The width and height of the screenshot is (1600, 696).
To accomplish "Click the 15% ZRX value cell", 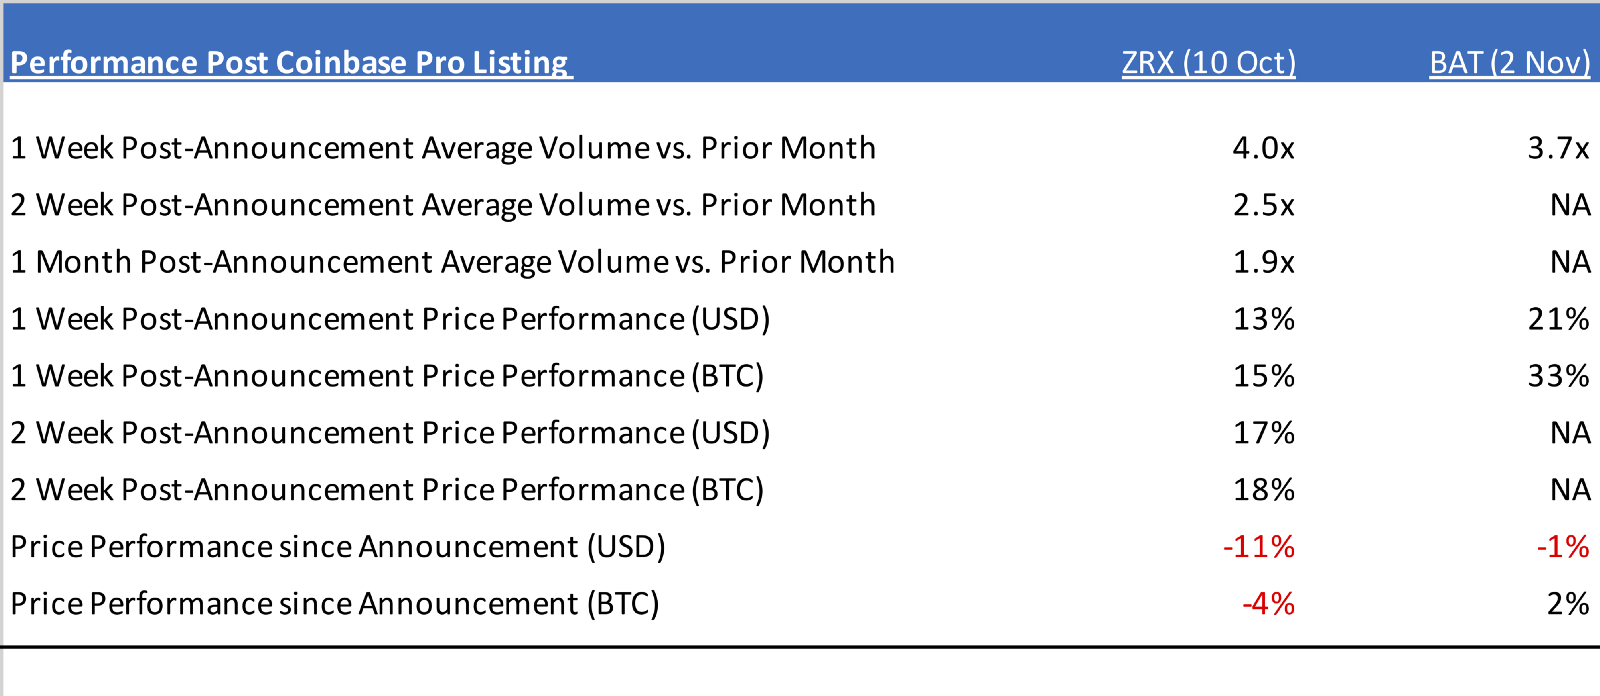I will [x=1264, y=376].
